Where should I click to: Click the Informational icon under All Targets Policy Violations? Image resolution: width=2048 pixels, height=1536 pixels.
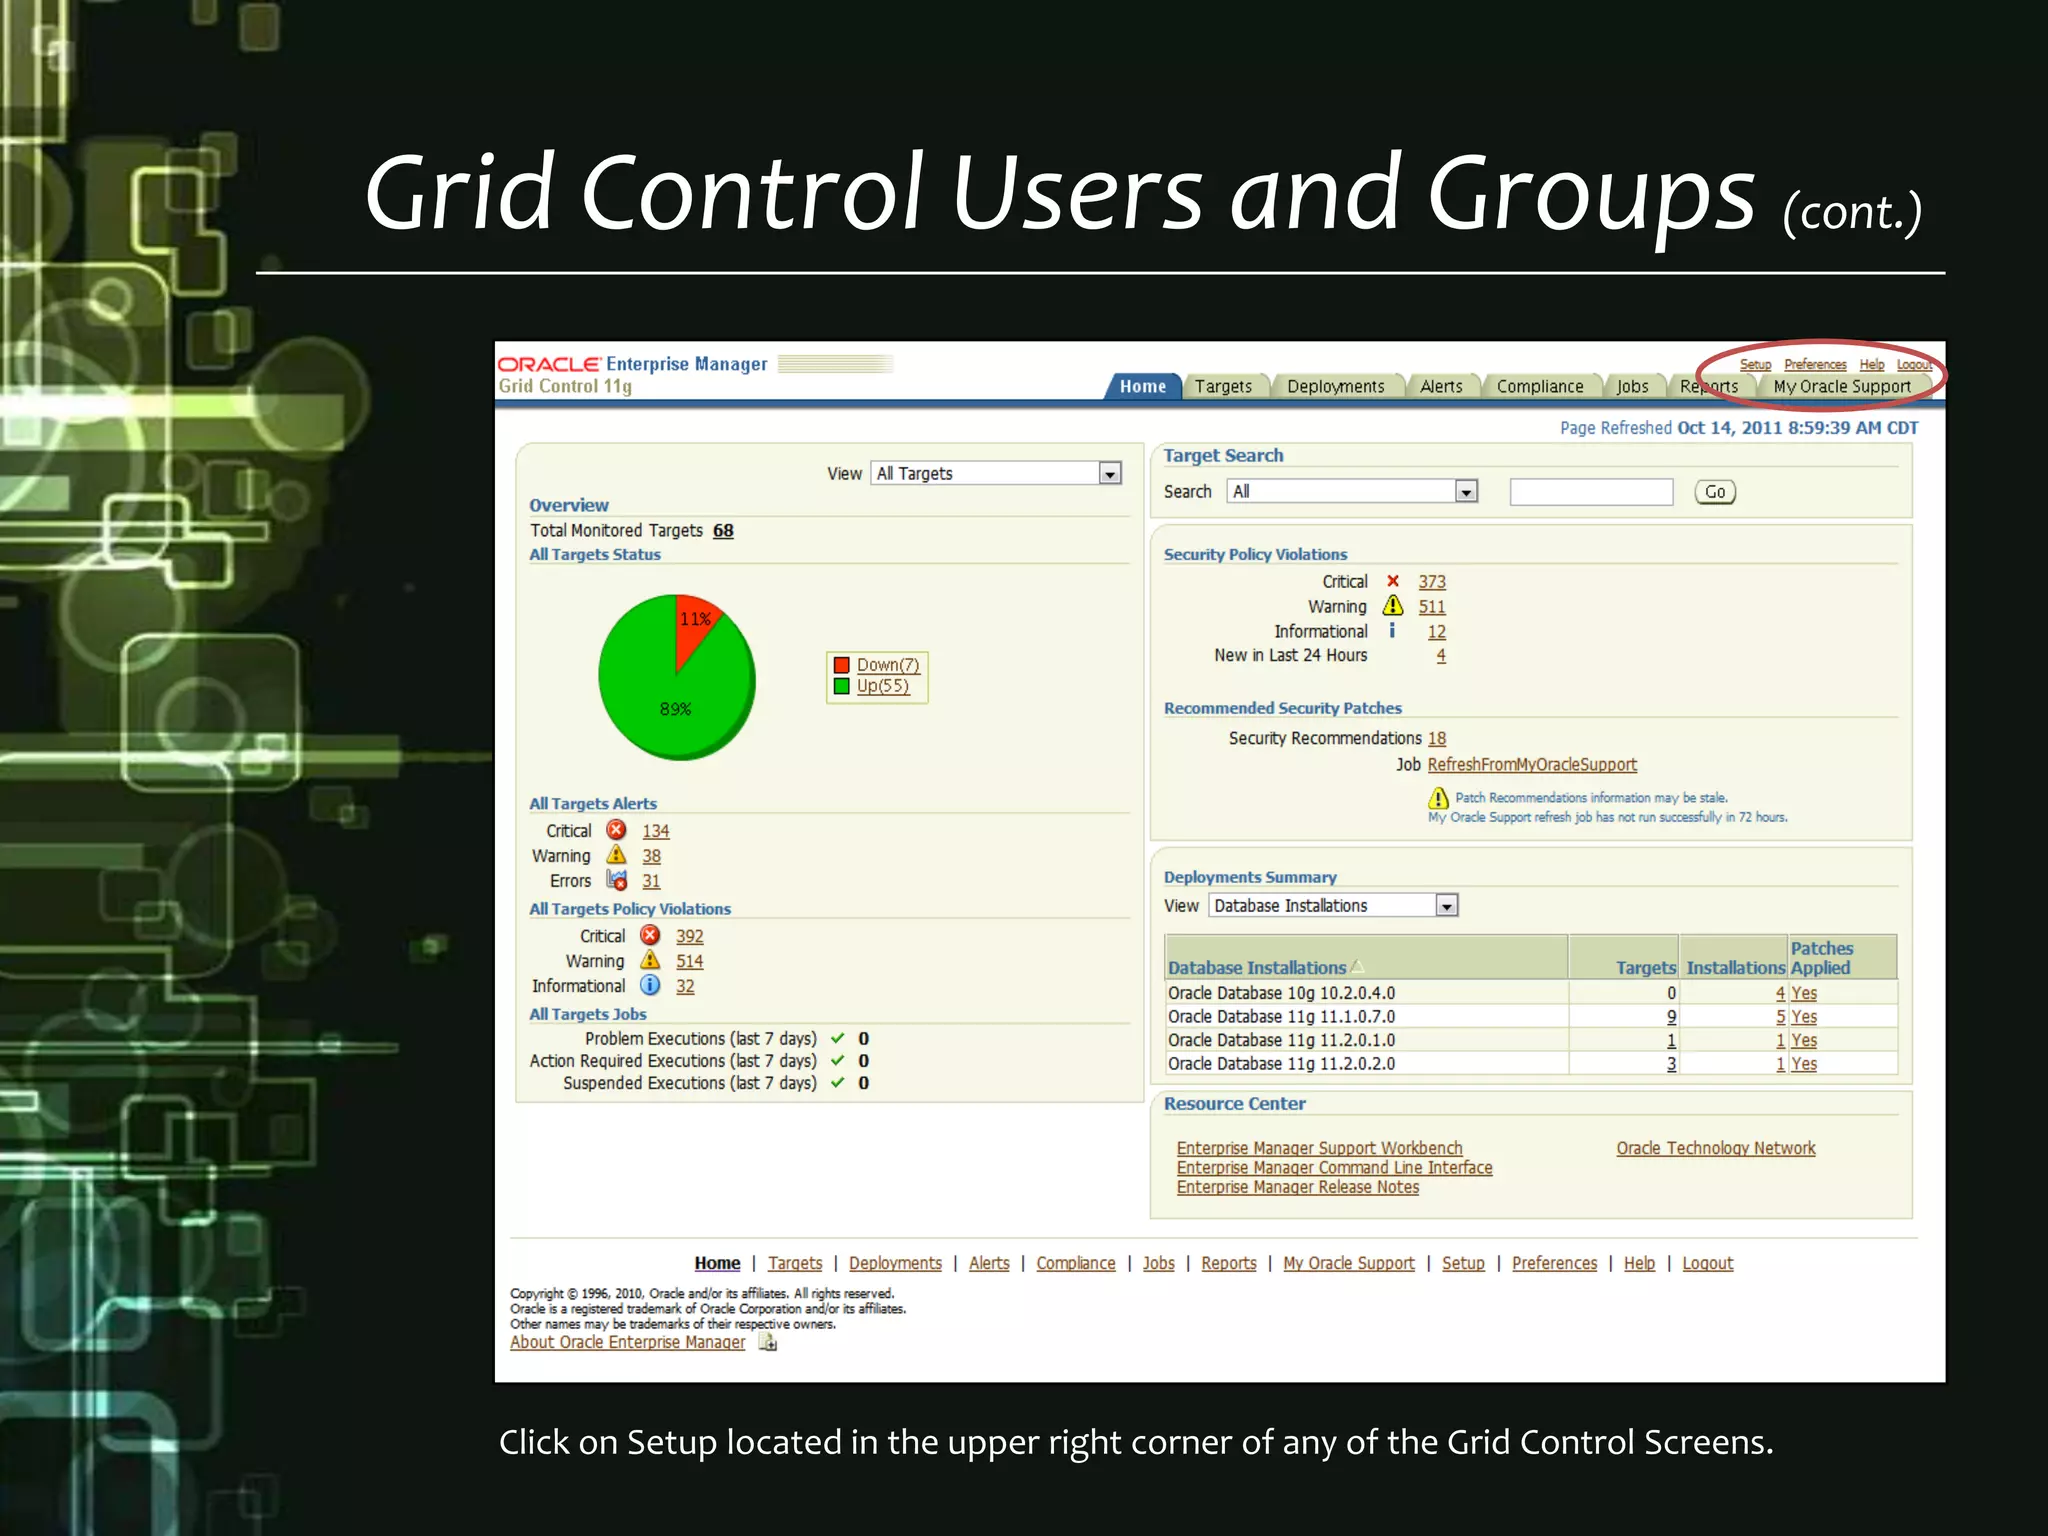point(650,985)
